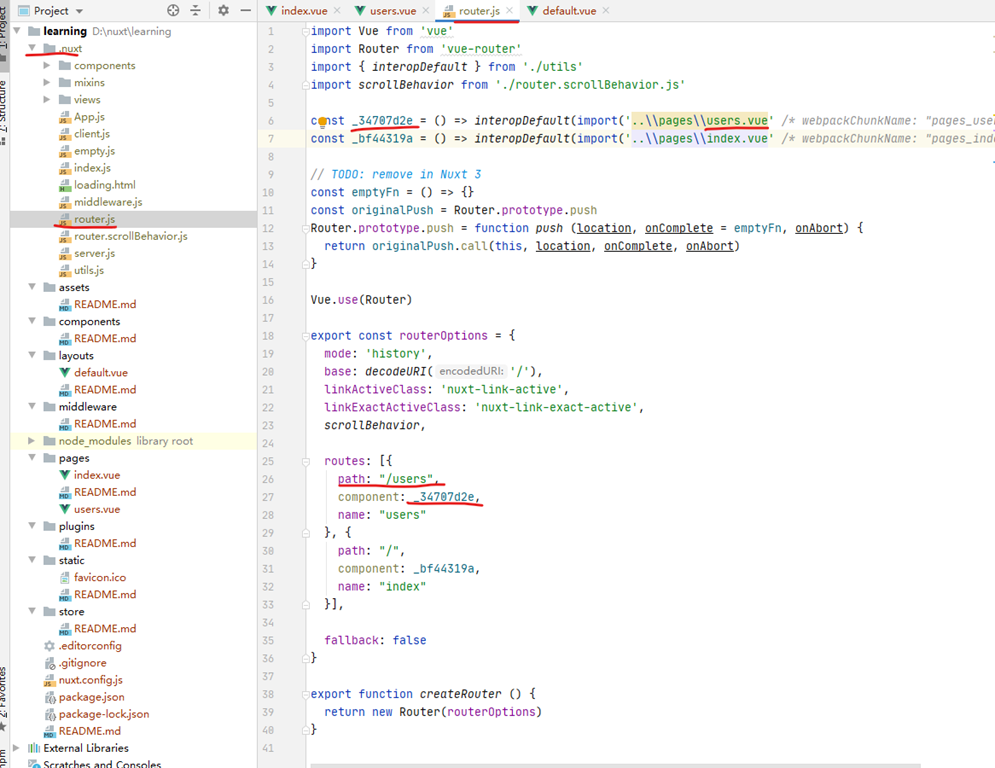Open package.json file
This screenshot has height=768, width=995.
[91, 697]
